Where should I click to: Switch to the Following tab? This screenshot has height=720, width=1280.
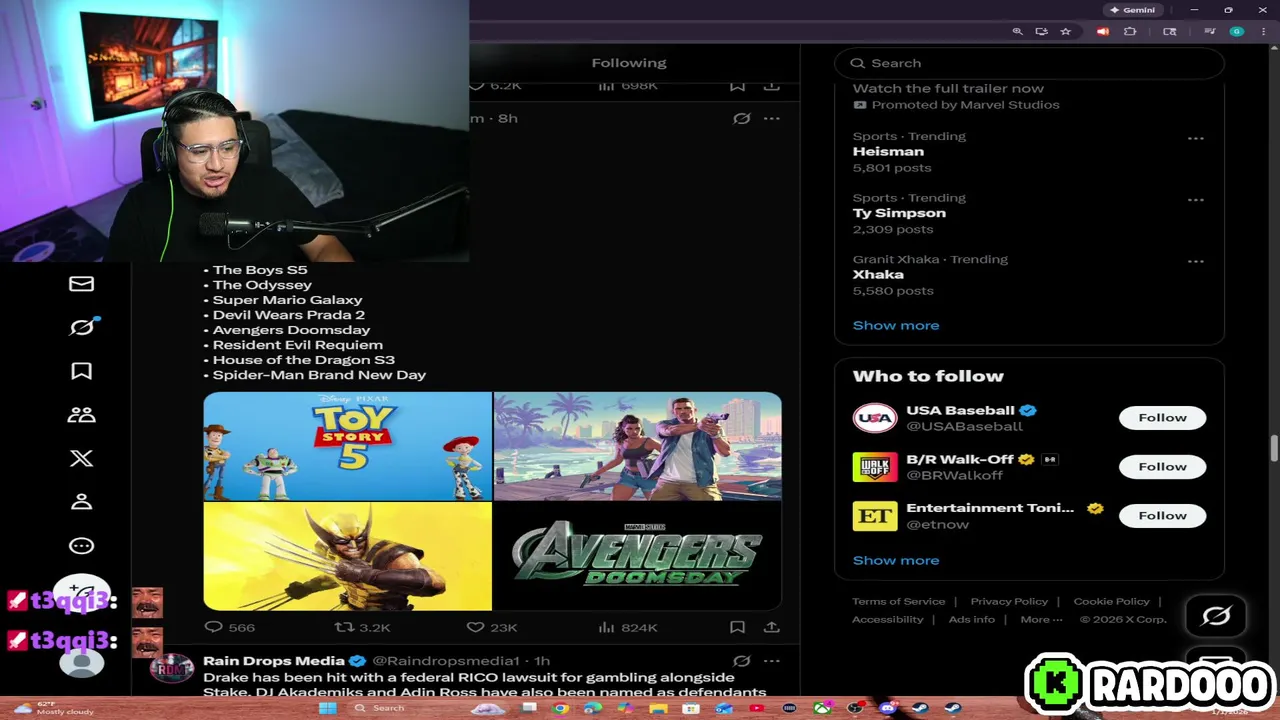[x=629, y=63]
